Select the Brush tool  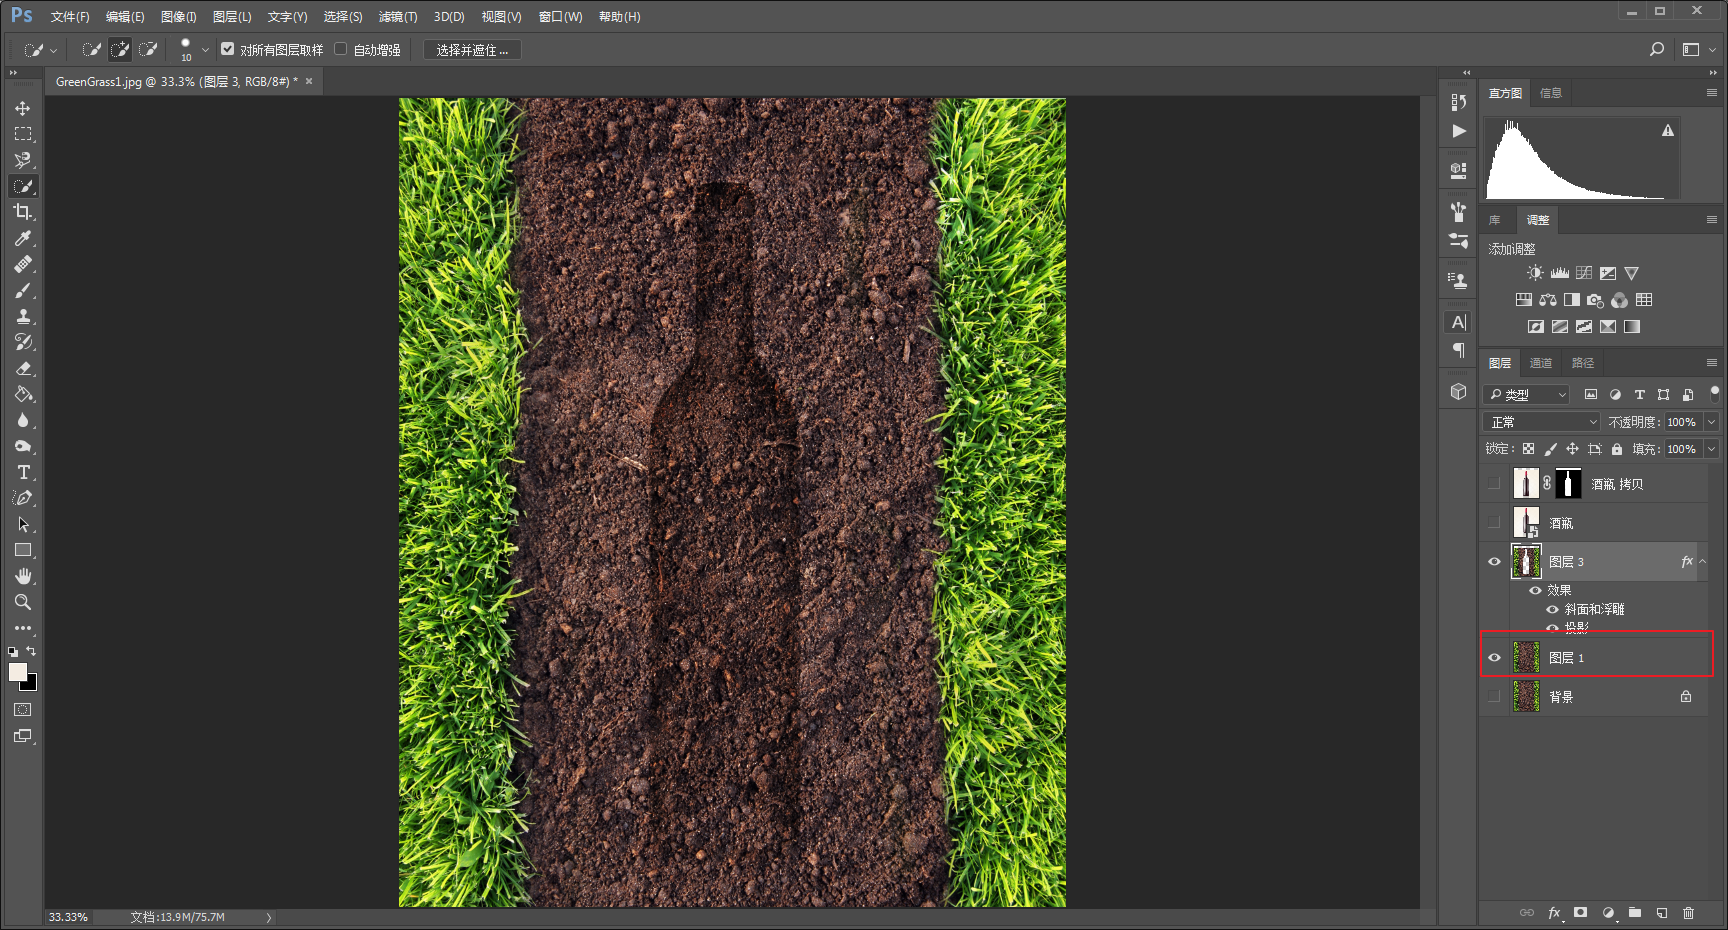coord(22,290)
